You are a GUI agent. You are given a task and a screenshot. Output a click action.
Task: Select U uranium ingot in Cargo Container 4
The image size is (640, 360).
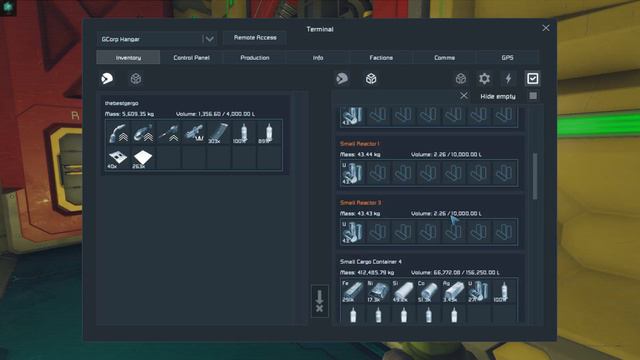coord(479,291)
